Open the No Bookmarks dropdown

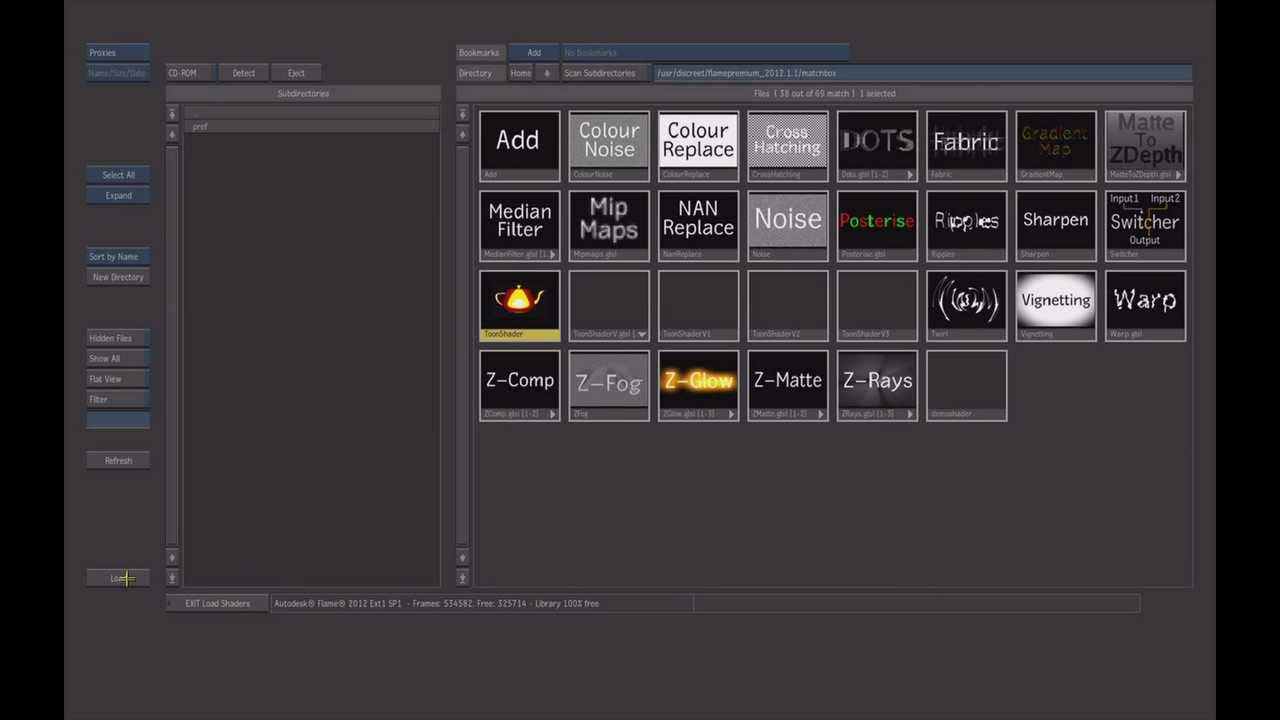(704, 53)
